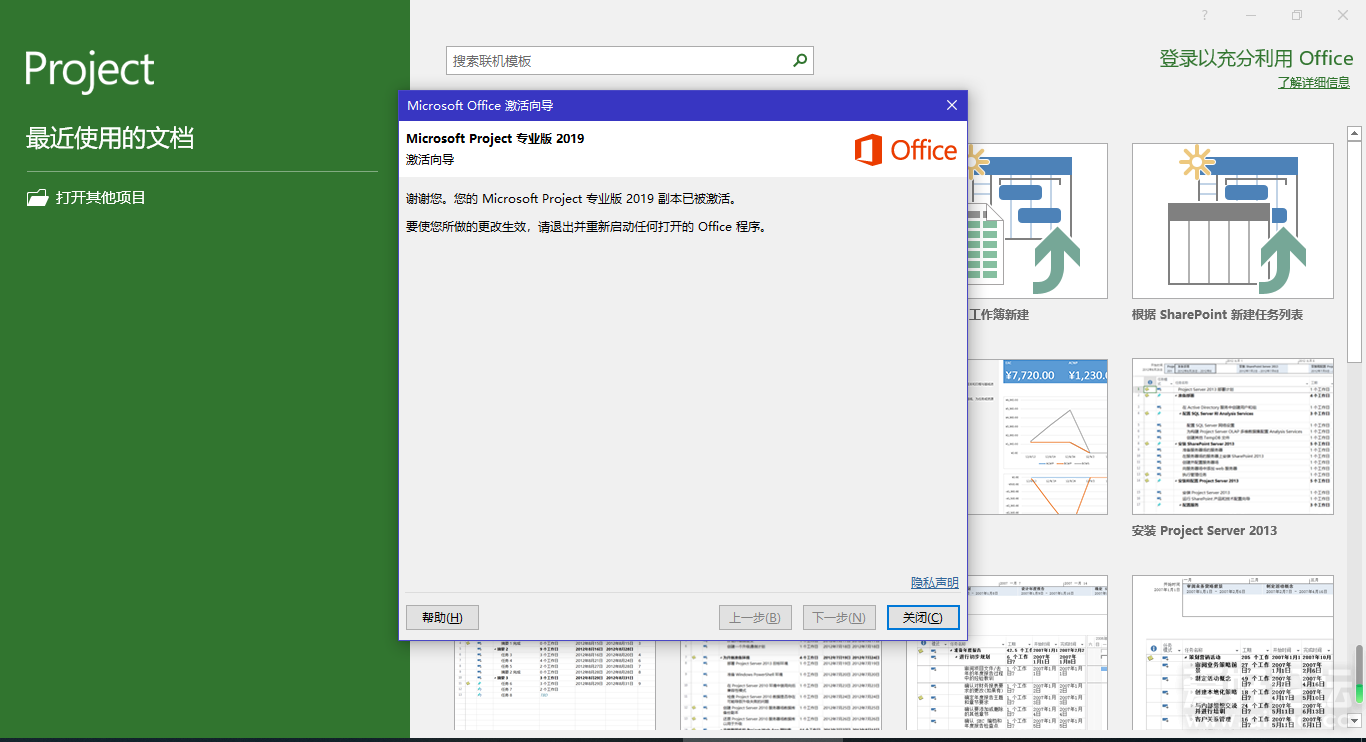Image resolution: width=1366 pixels, height=742 pixels.
Task: Click scrollbar up arrow in template gallery
Action: point(1355,132)
